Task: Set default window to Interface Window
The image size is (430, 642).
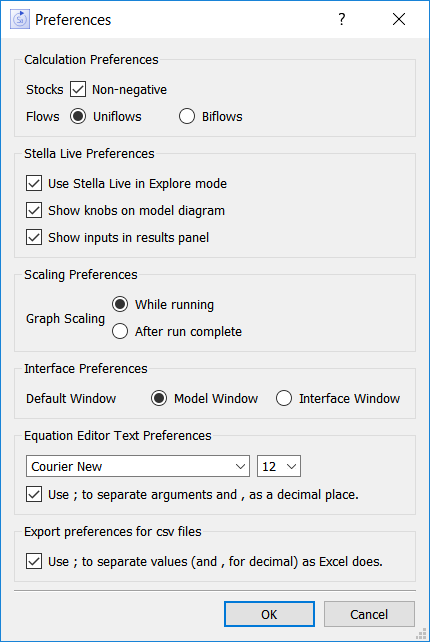Action: coord(284,398)
